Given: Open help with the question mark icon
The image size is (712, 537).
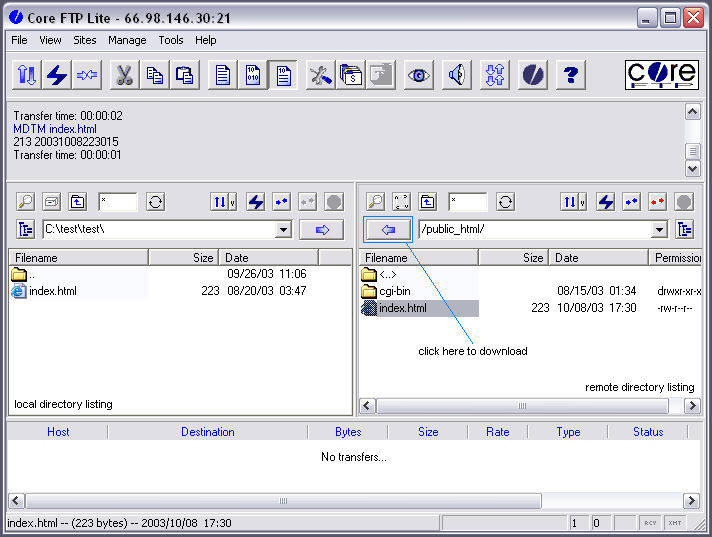Looking at the screenshot, I should [571, 75].
